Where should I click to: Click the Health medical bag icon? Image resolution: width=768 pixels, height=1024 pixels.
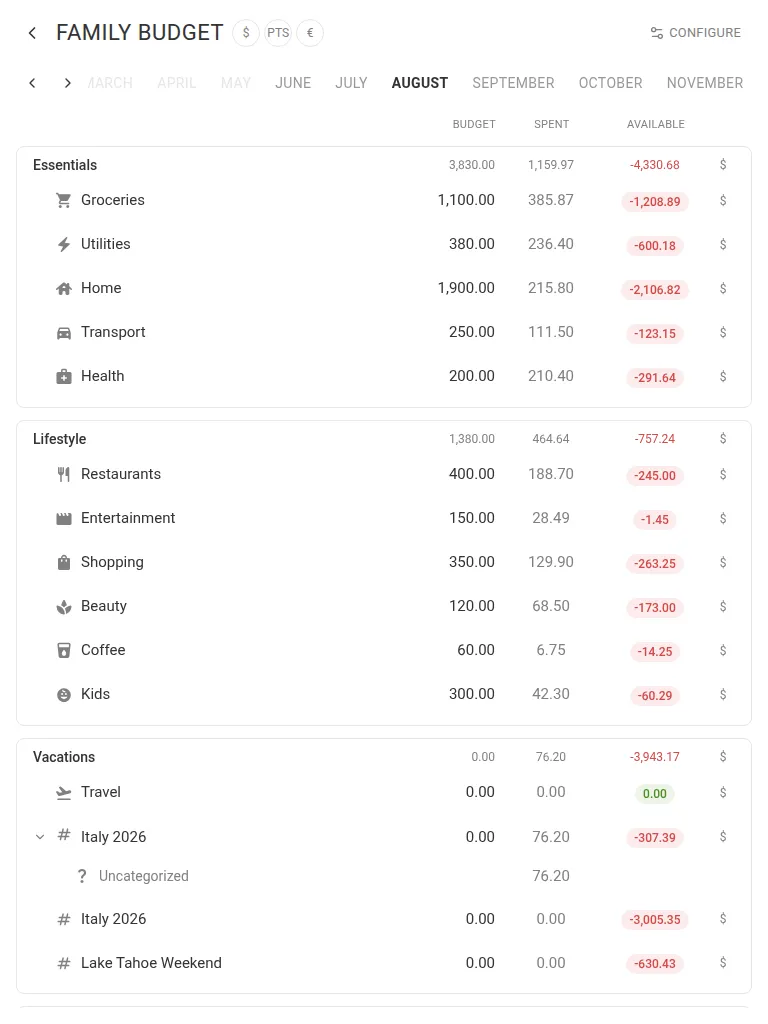point(63,377)
